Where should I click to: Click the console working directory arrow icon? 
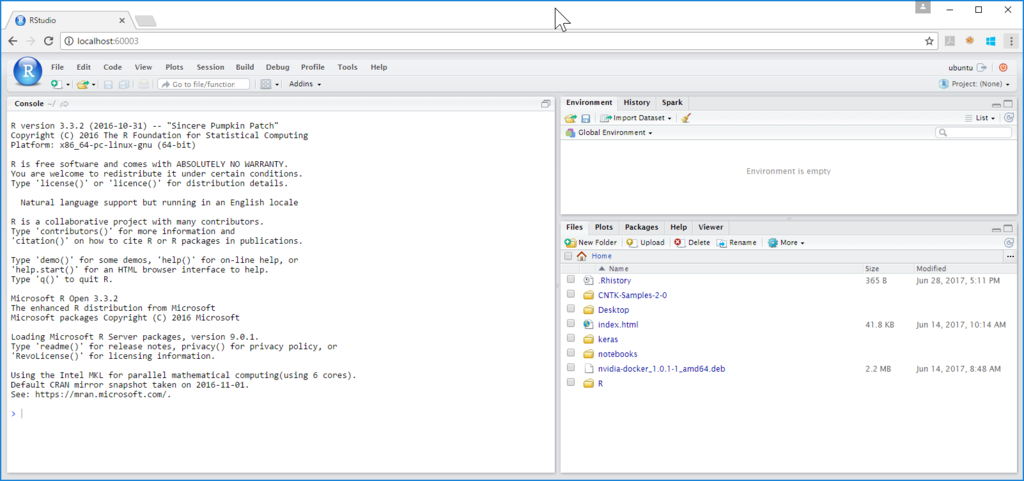click(65, 104)
